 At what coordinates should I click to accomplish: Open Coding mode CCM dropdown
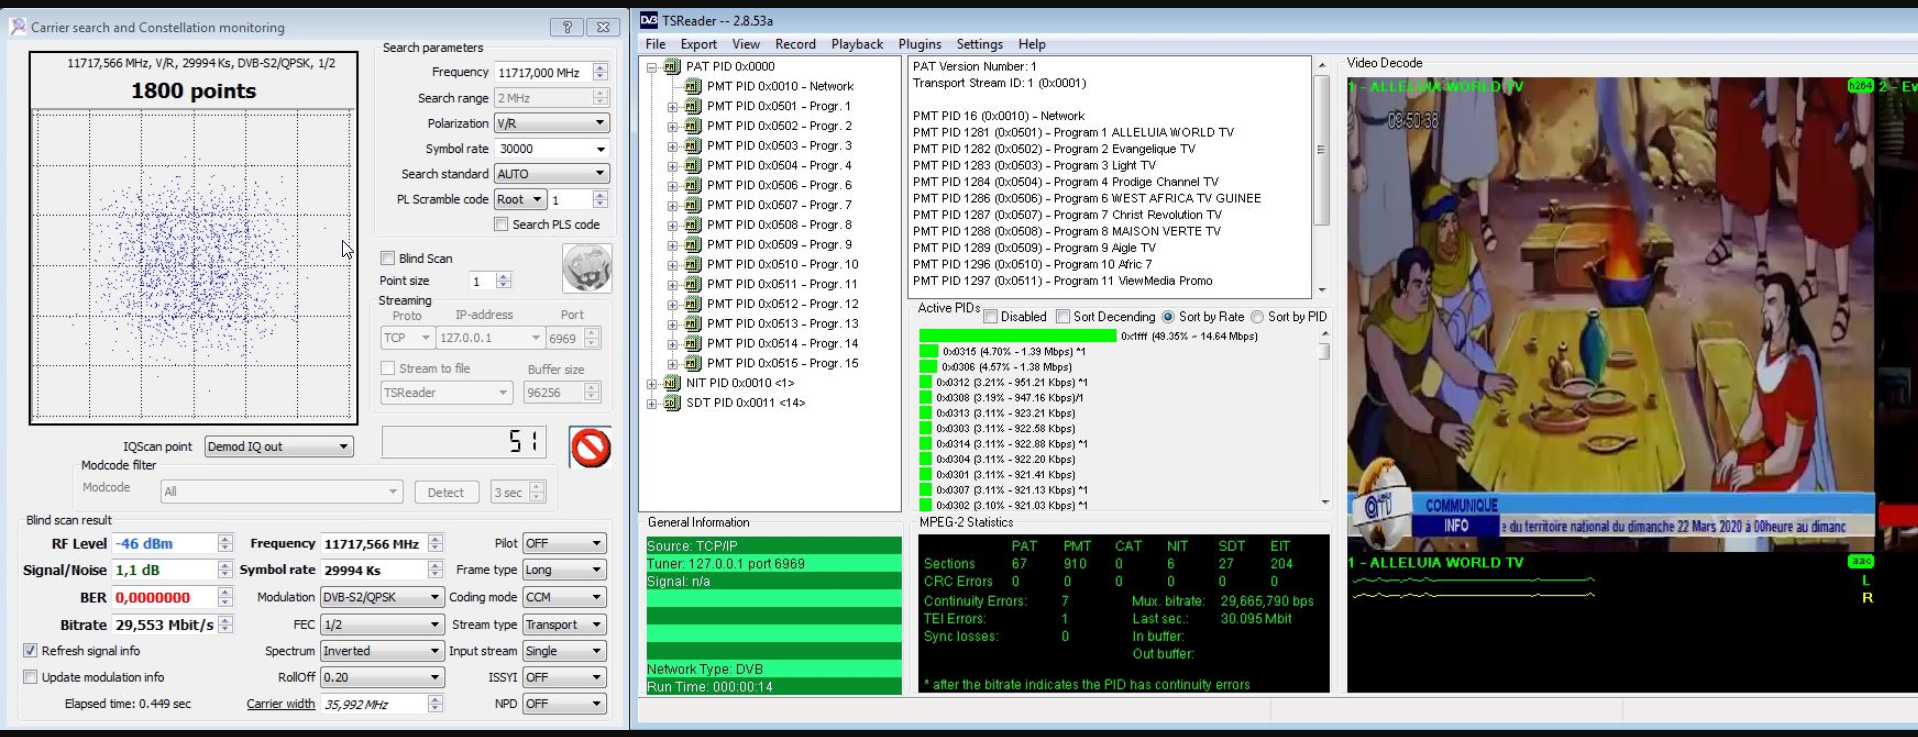point(565,597)
